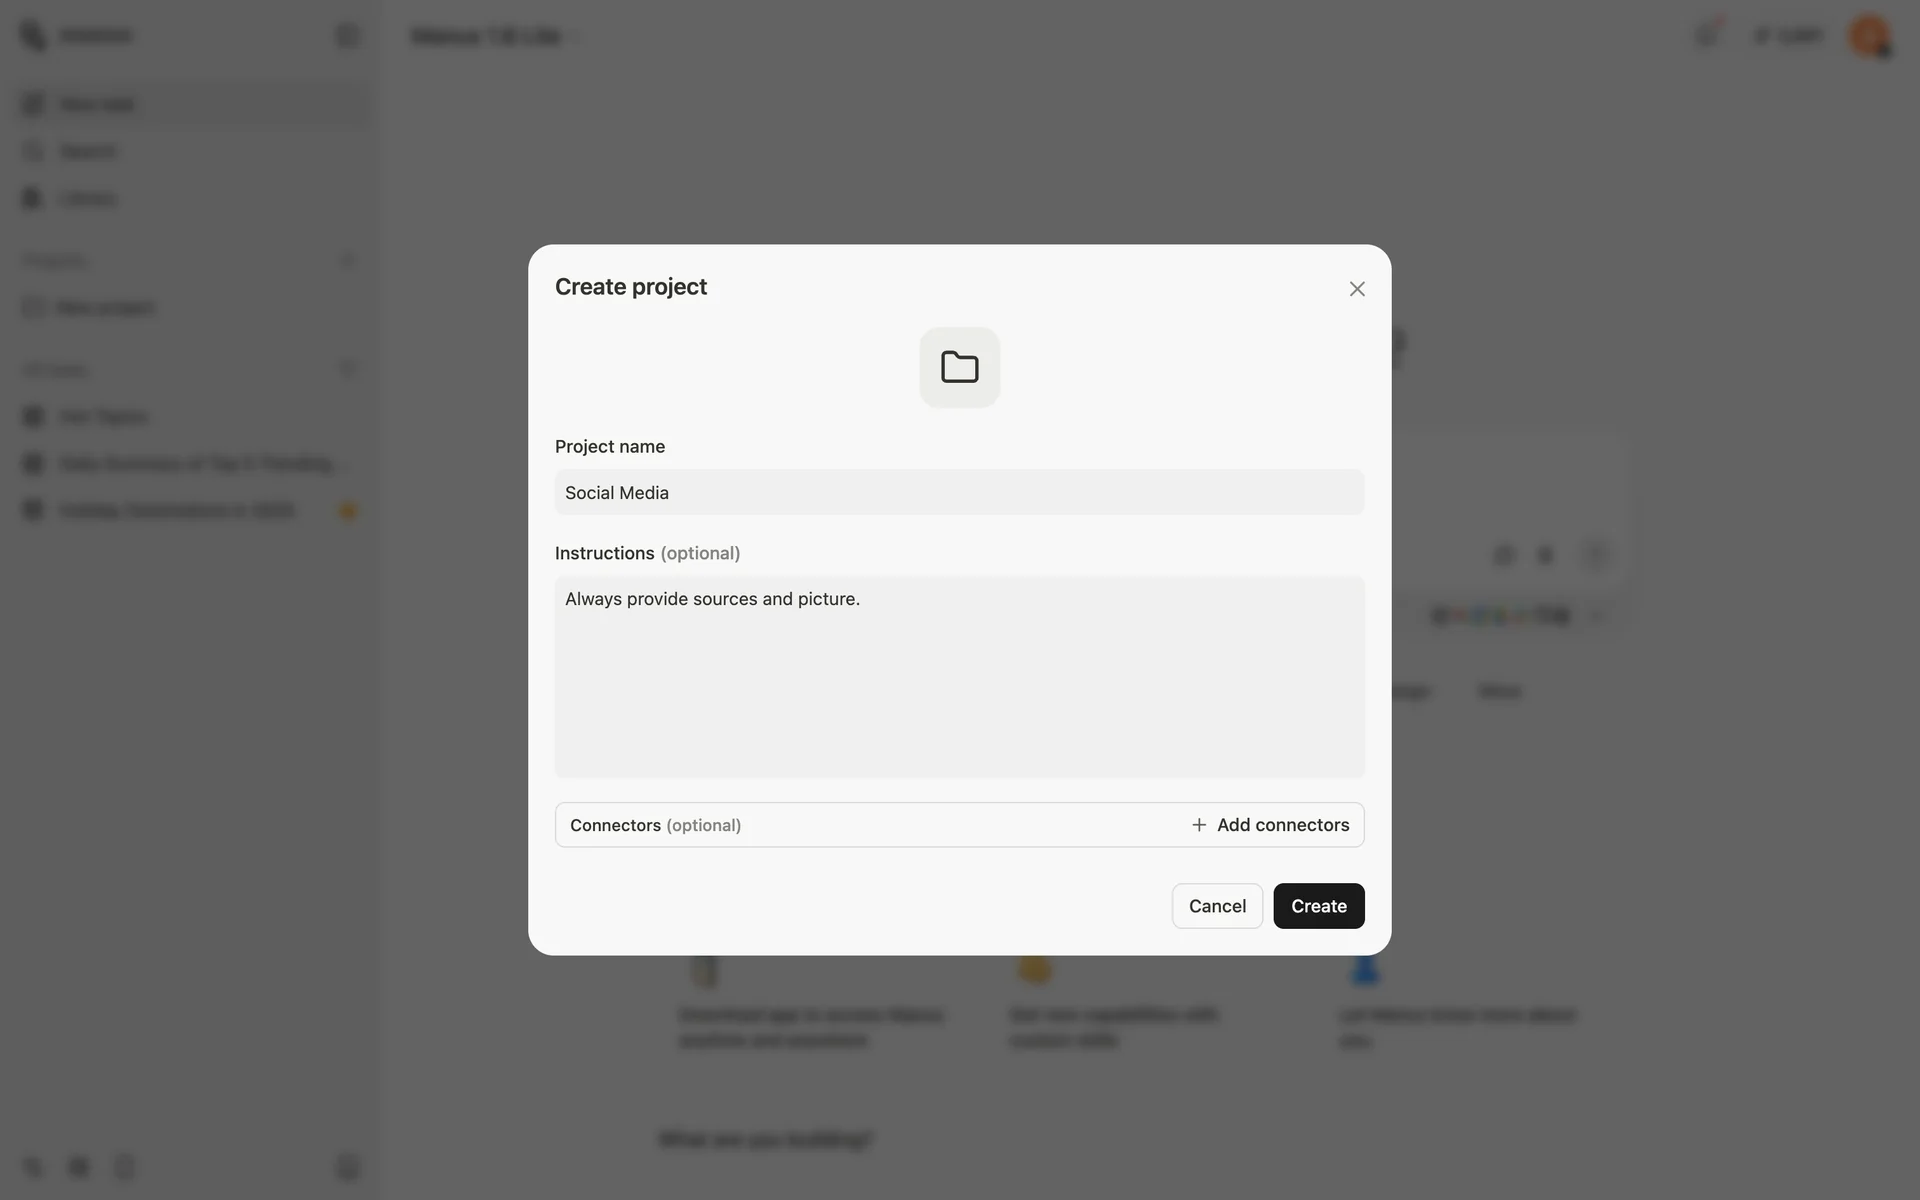Close the Create project dialog

[x=1356, y=289]
